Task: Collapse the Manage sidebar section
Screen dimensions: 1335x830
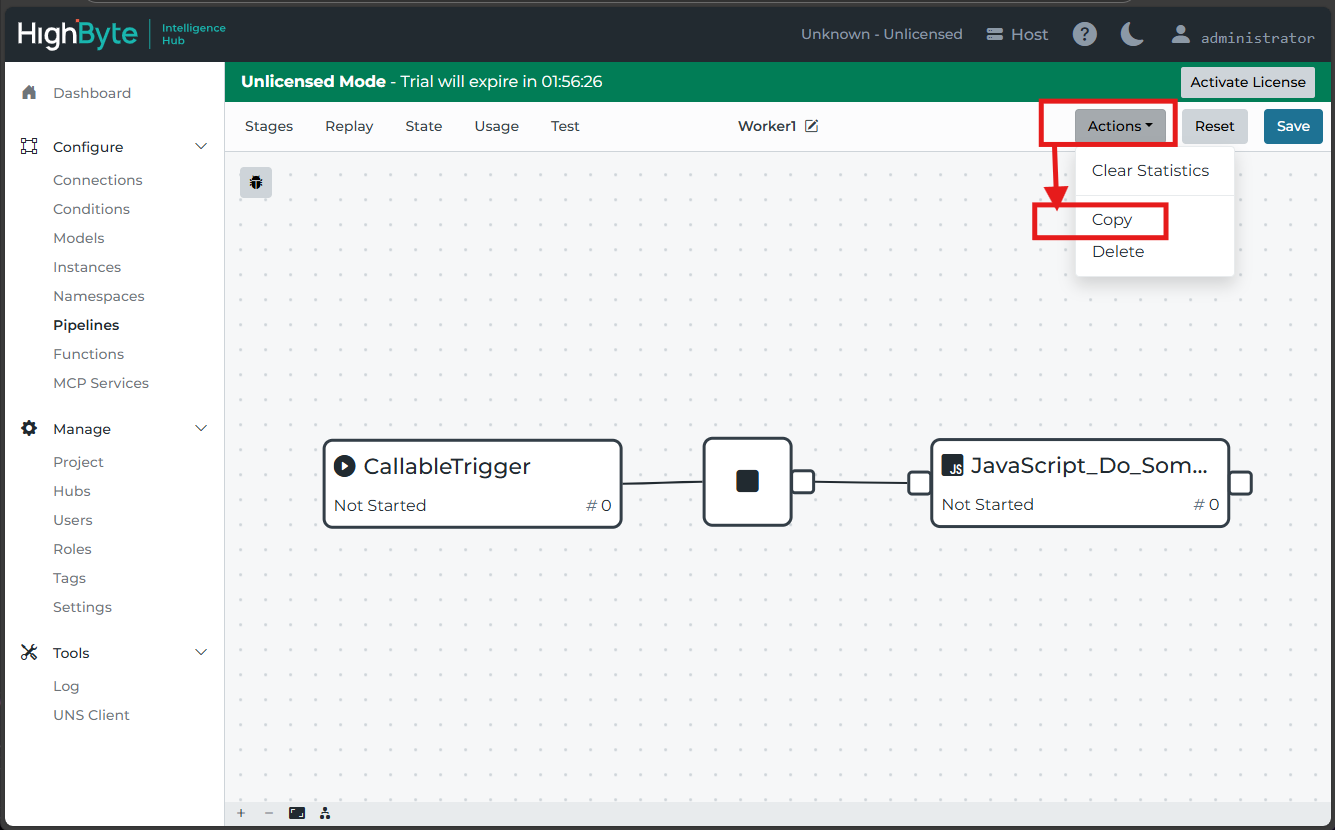Action: tap(201, 429)
